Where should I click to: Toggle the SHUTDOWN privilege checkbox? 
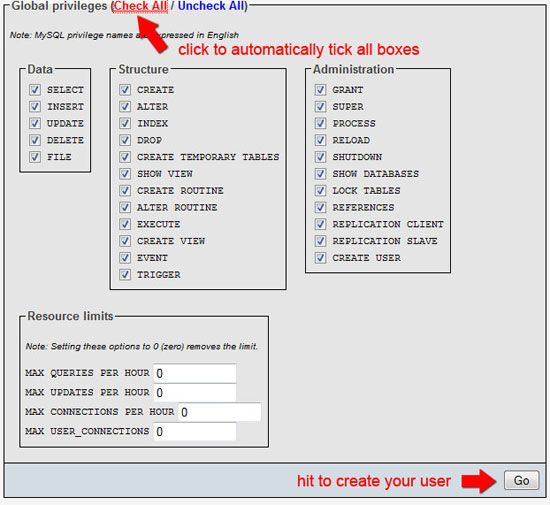320,157
